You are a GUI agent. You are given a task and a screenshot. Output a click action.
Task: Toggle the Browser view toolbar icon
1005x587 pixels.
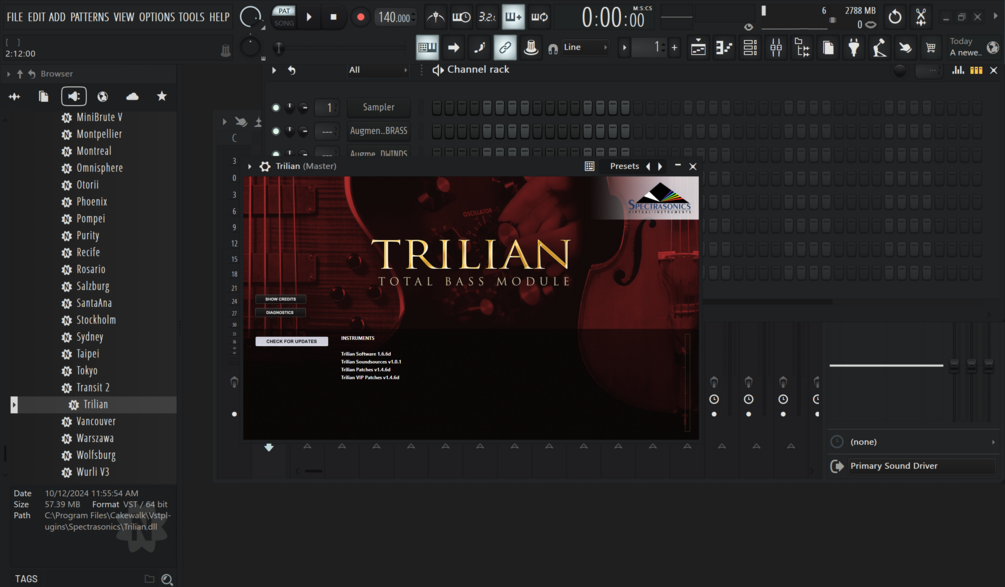pos(802,47)
